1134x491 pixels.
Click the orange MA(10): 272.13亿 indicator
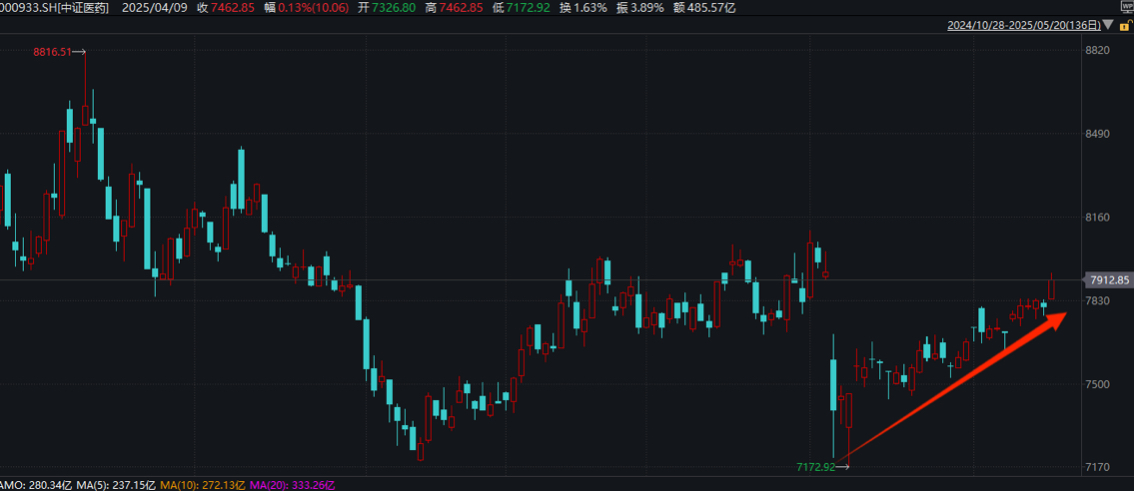pos(202,484)
